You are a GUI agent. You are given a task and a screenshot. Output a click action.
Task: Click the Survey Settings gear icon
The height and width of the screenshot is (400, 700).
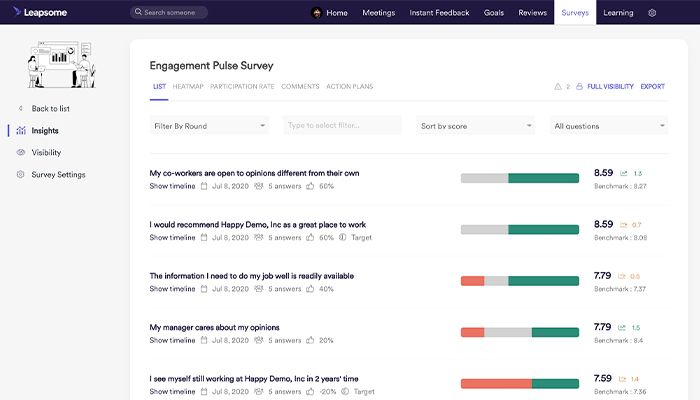(21, 175)
